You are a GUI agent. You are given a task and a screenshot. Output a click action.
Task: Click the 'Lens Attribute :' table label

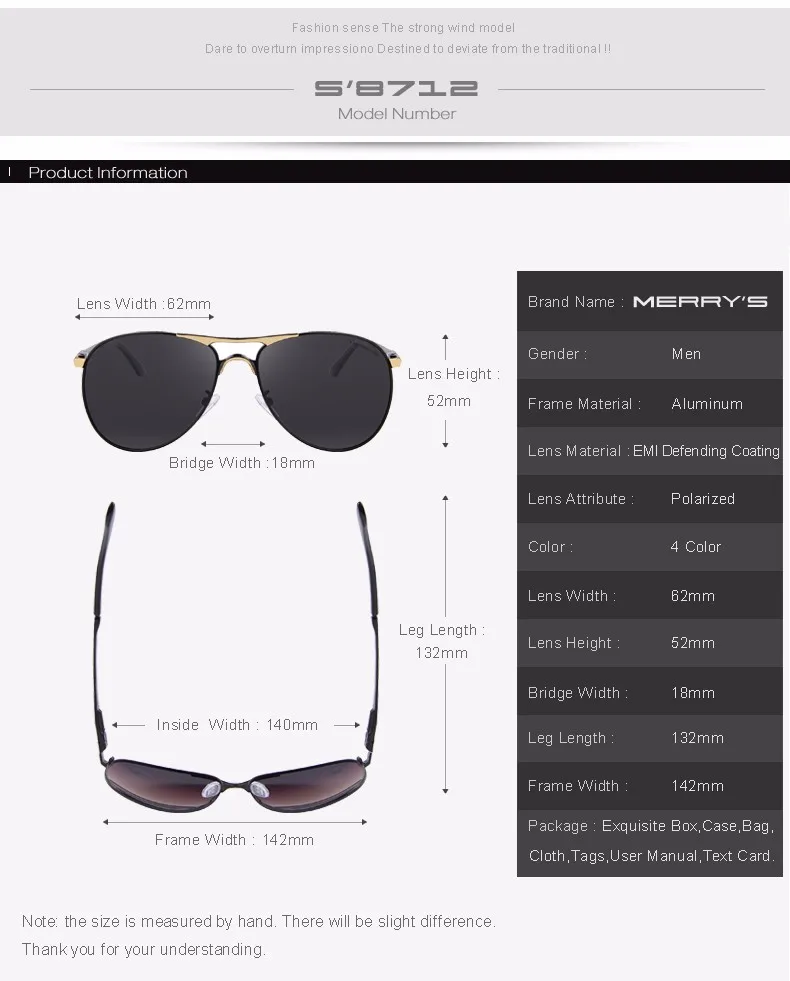(580, 499)
